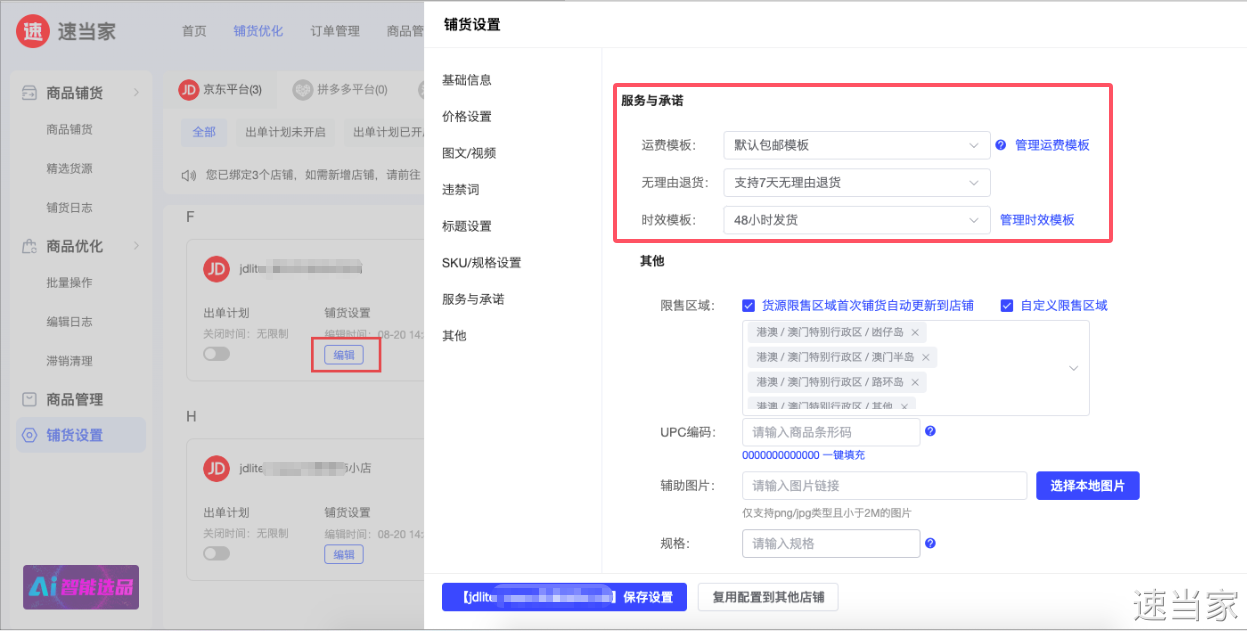Click the UPC编码 barcode input field

coord(830,432)
